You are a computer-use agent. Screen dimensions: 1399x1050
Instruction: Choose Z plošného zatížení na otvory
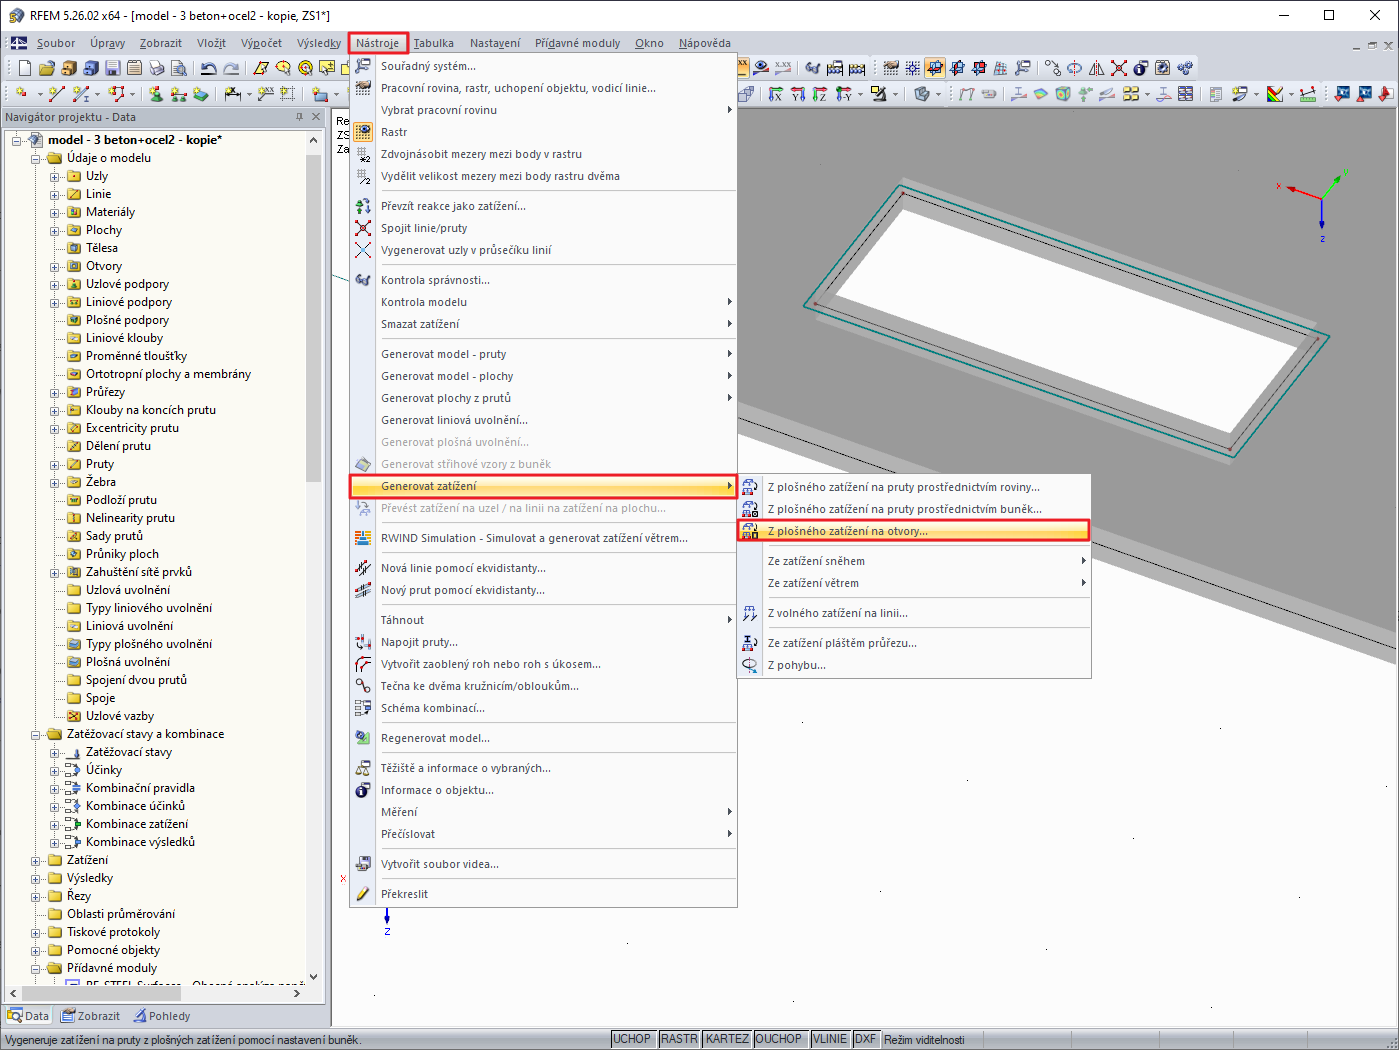pyautogui.click(x=913, y=531)
